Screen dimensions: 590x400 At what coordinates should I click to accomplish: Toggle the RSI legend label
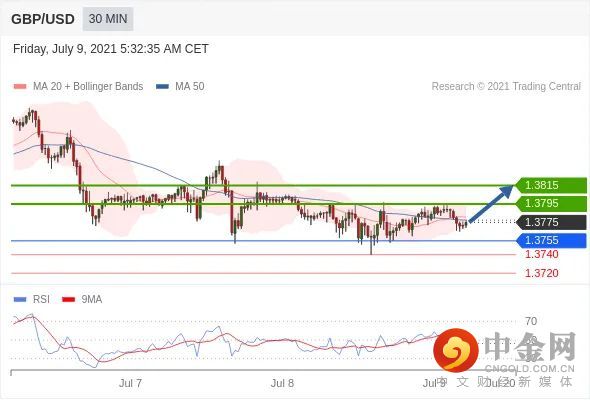pyautogui.click(x=41, y=300)
